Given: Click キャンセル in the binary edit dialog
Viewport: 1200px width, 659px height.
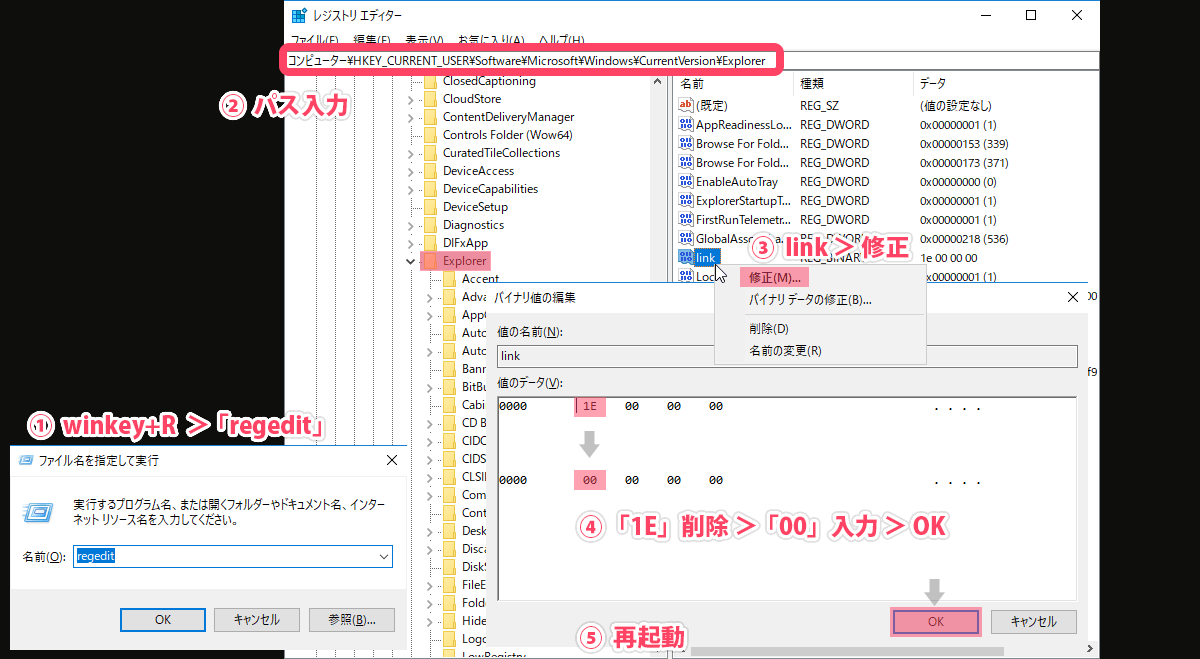Looking at the screenshot, I should point(1034,621).
